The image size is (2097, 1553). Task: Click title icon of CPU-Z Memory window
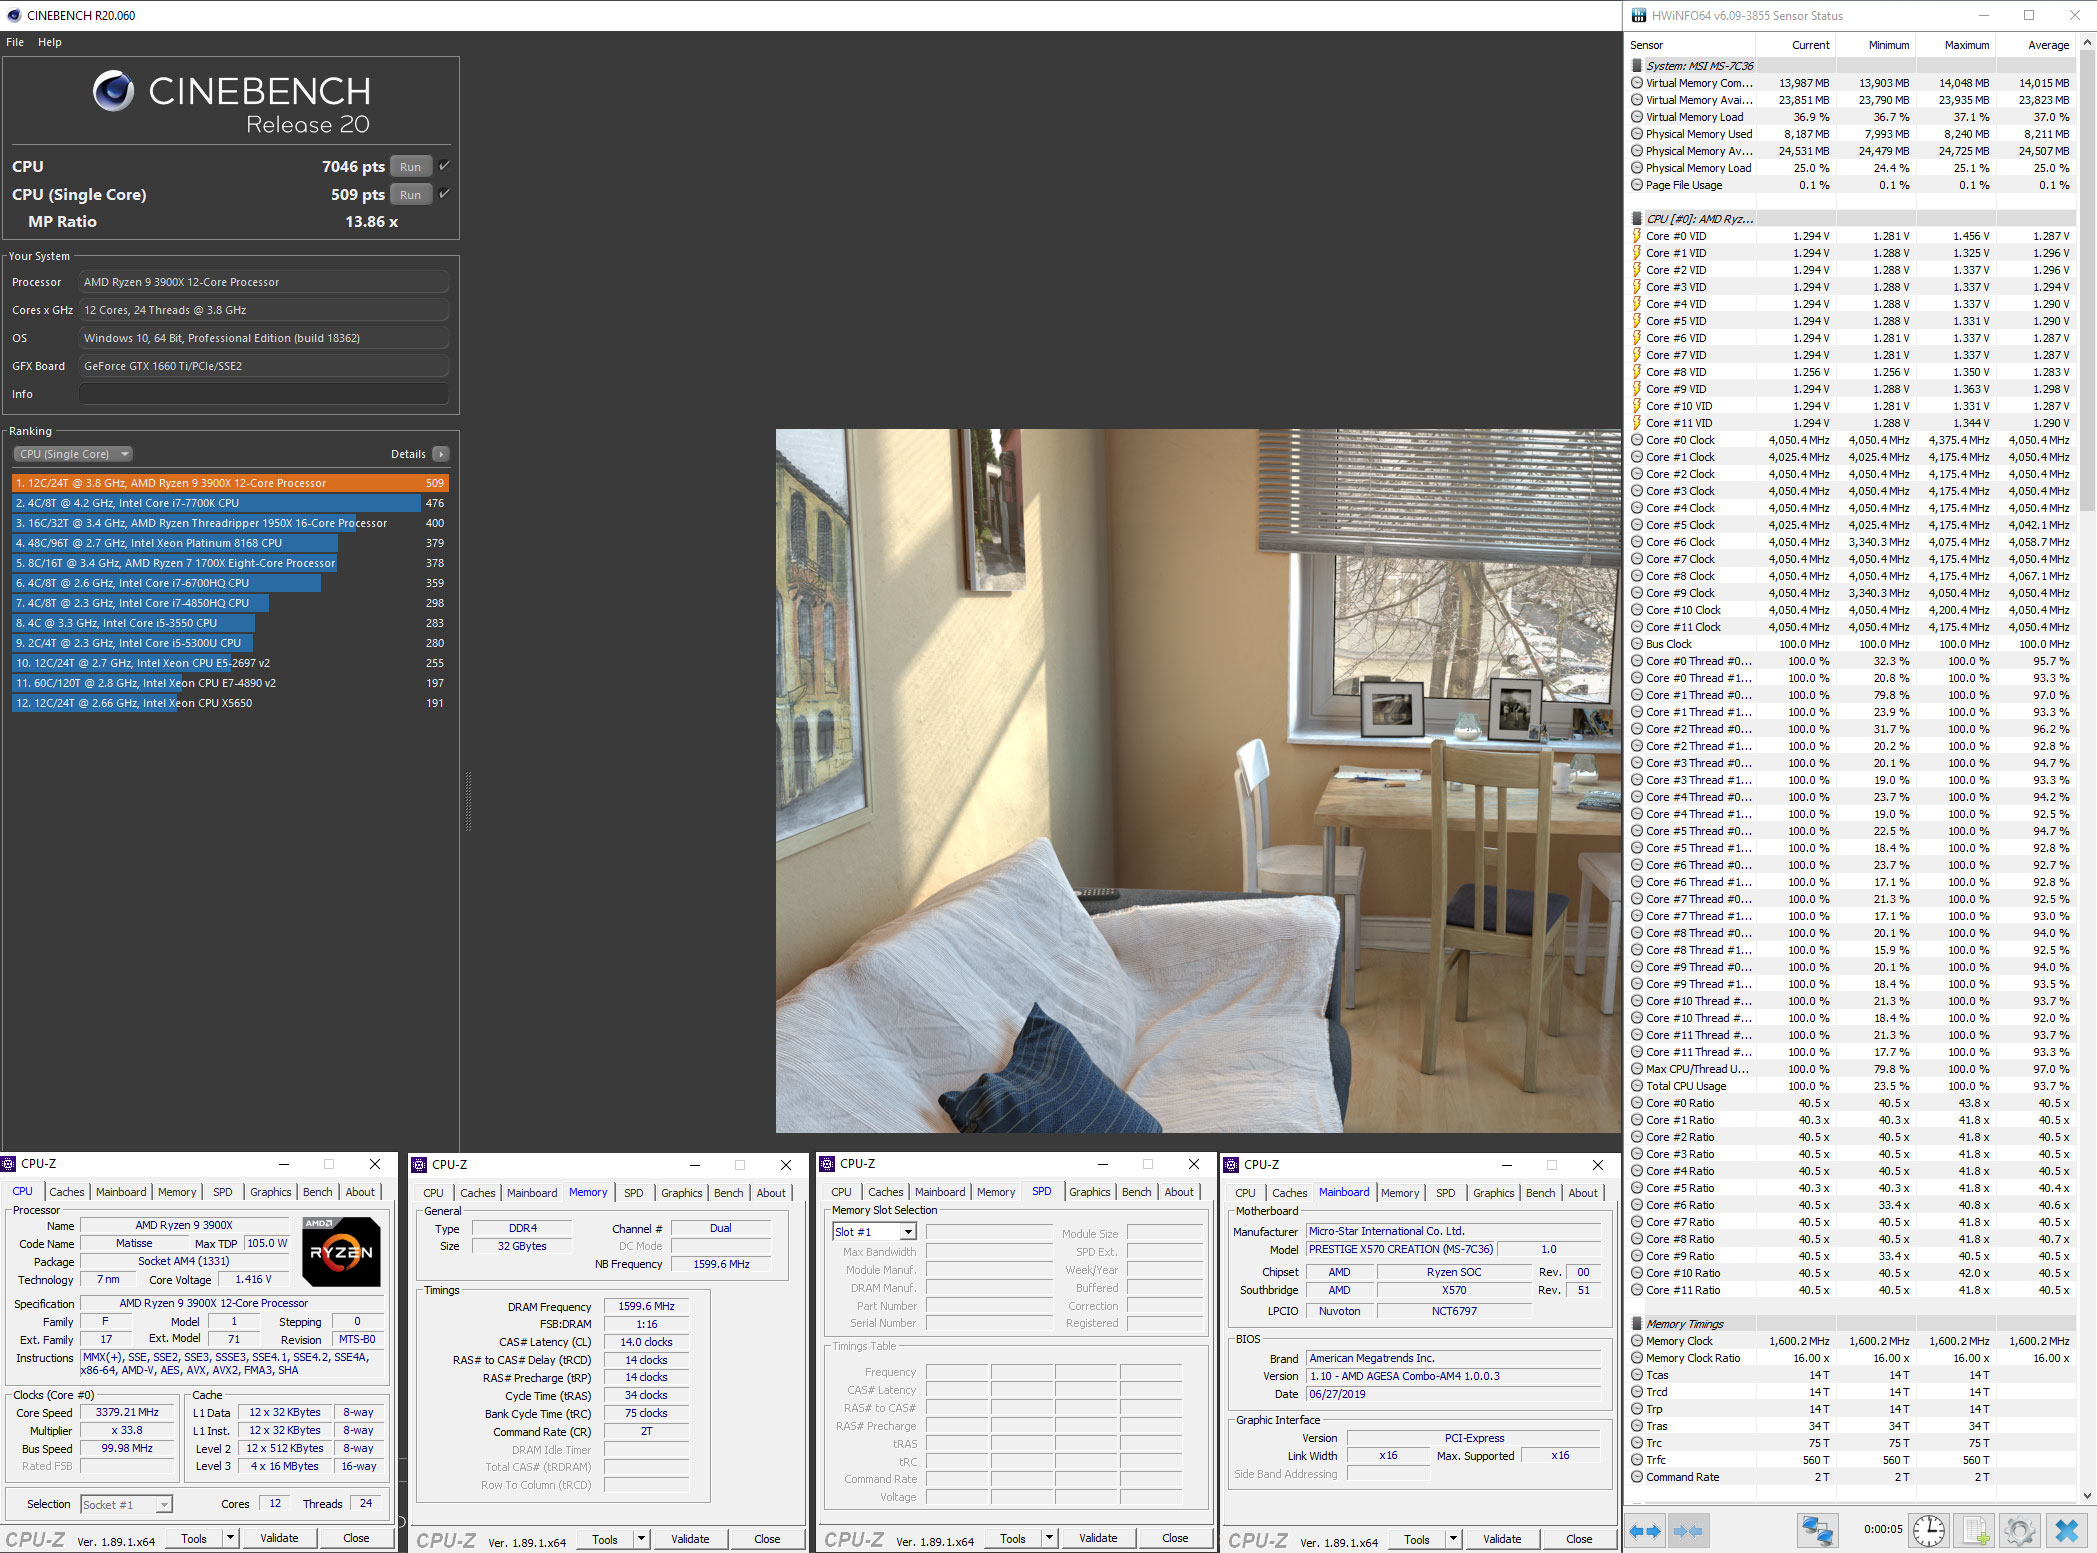tap(419, 1164)
